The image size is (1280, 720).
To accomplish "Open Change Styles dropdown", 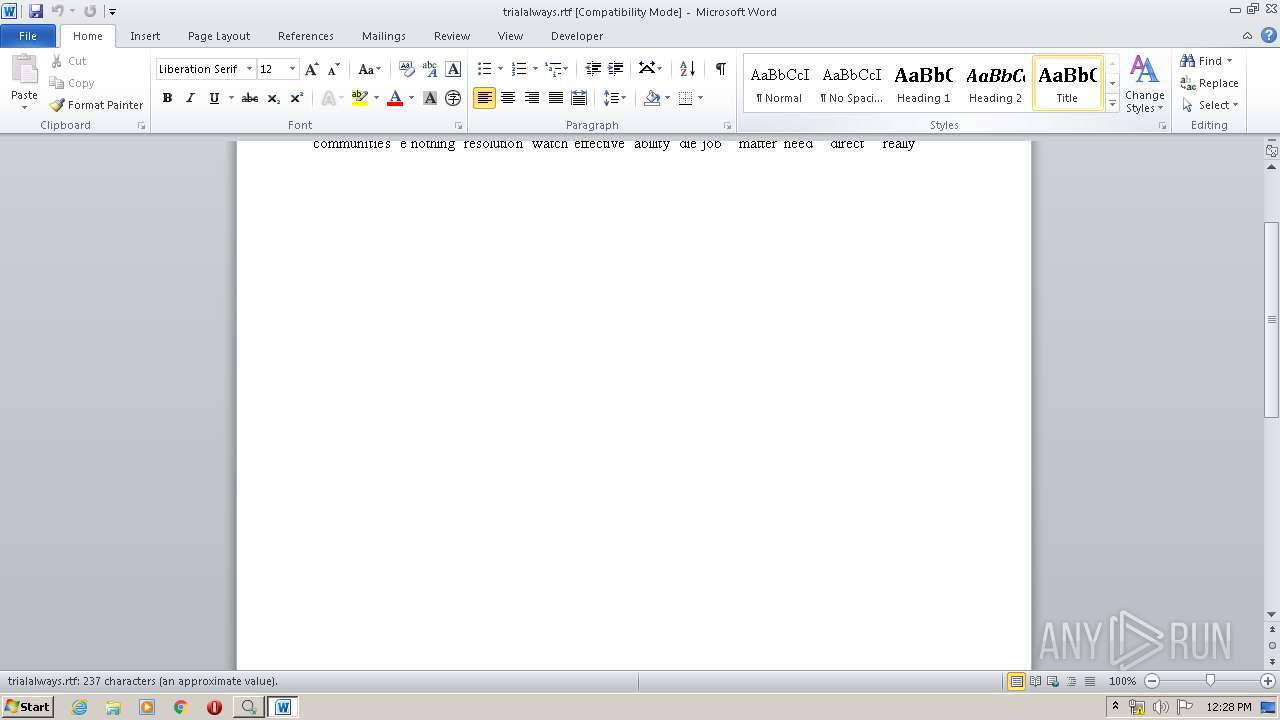I will 1145,85.
